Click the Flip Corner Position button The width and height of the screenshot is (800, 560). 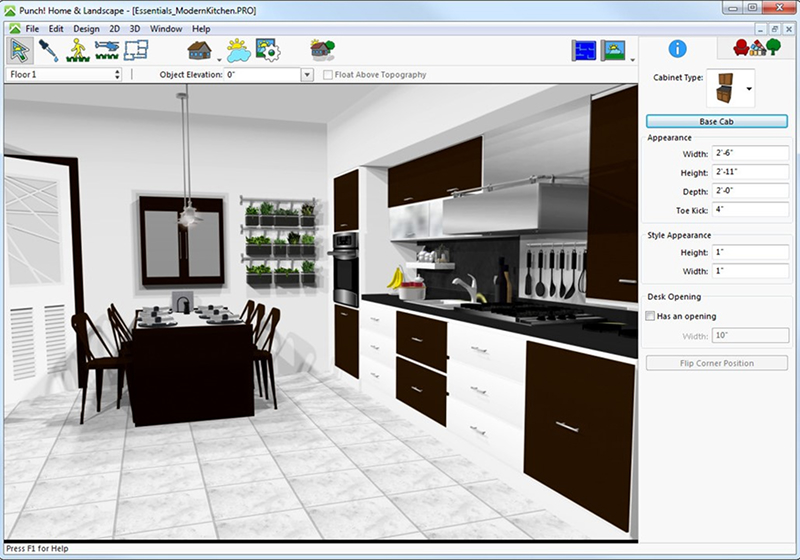tap(717, 363)
